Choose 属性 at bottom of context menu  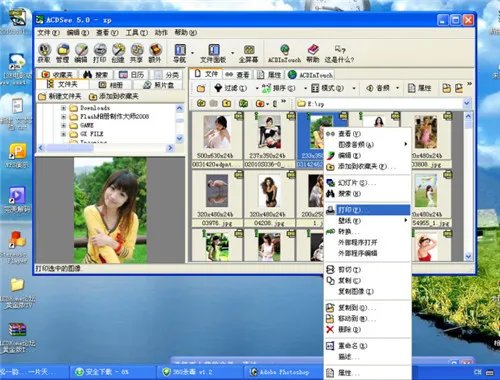(x=367, y=373)
